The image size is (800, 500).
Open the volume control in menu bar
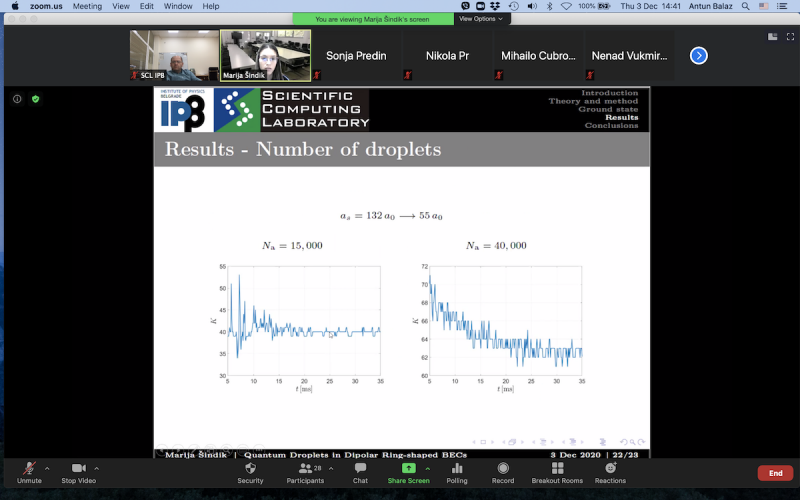532,6
